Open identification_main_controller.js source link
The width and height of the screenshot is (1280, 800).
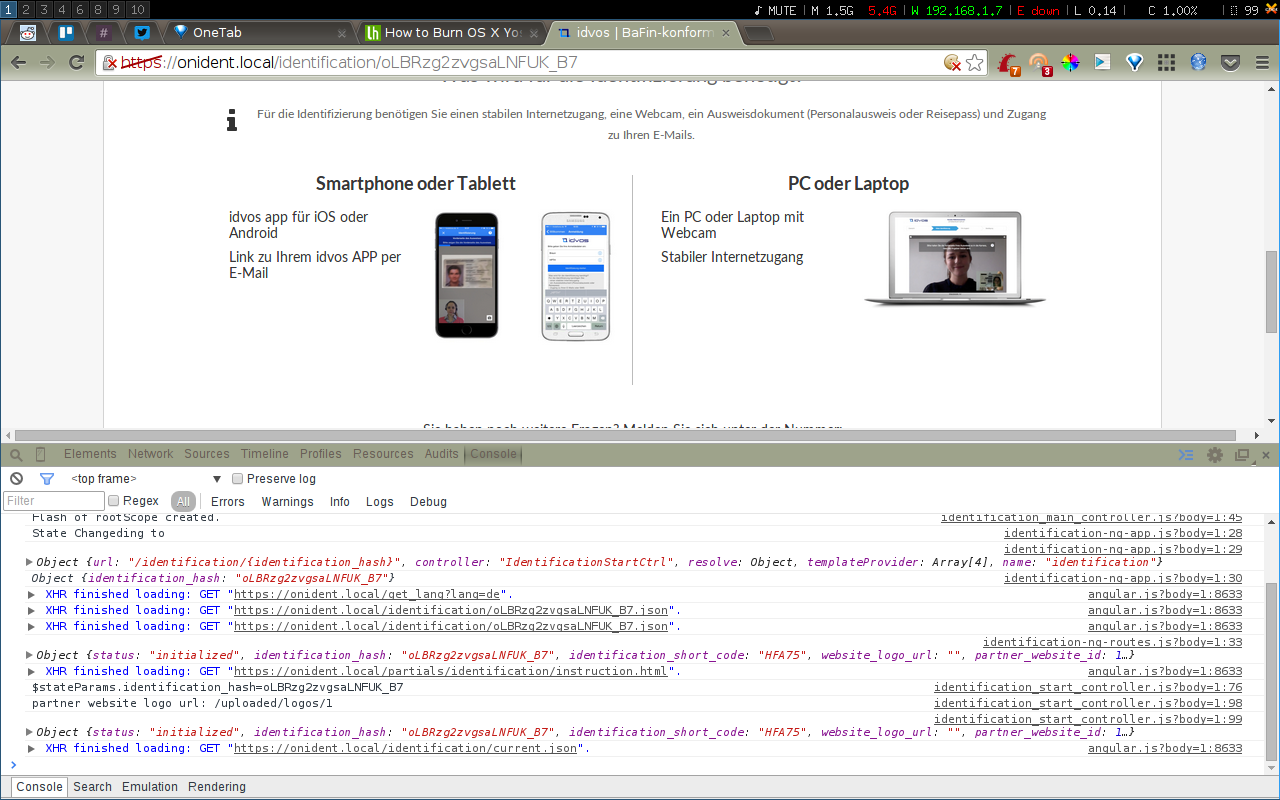point(1091,518)
